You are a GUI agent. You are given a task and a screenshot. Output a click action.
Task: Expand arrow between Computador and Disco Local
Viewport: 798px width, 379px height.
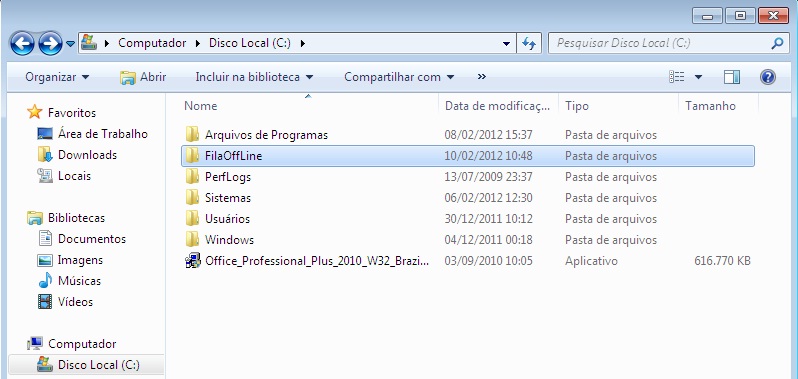pos(197,43)
